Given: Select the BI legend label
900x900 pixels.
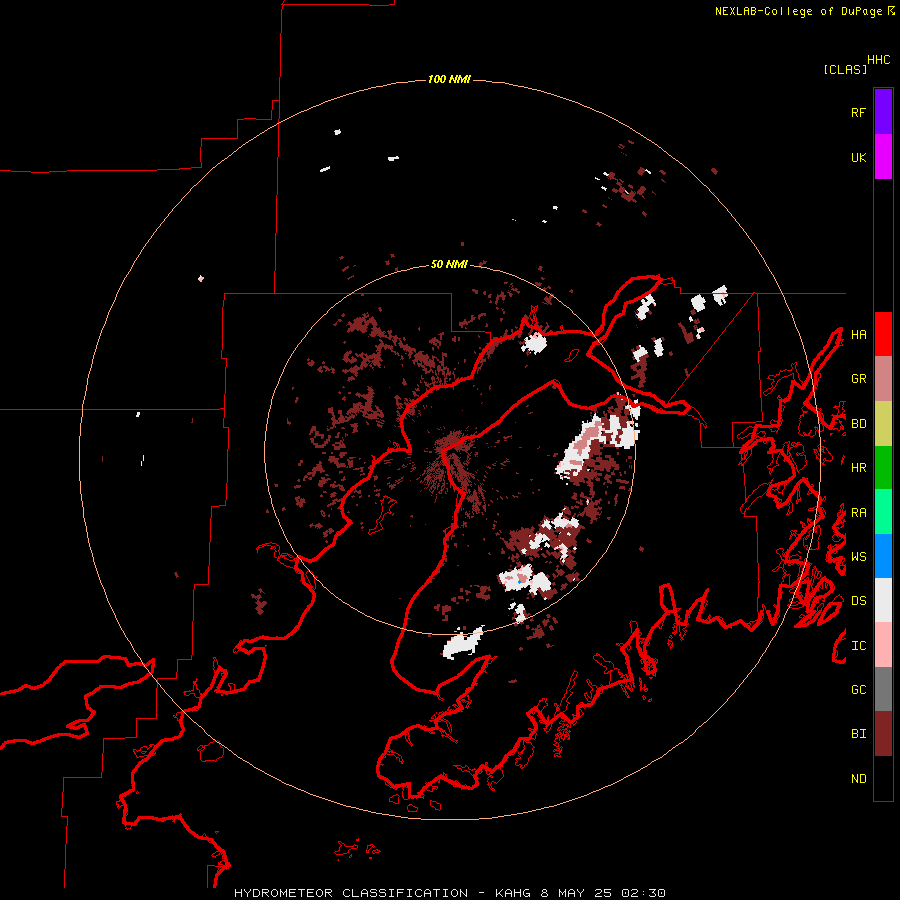Looking at the screenshot, I should 858,734.
